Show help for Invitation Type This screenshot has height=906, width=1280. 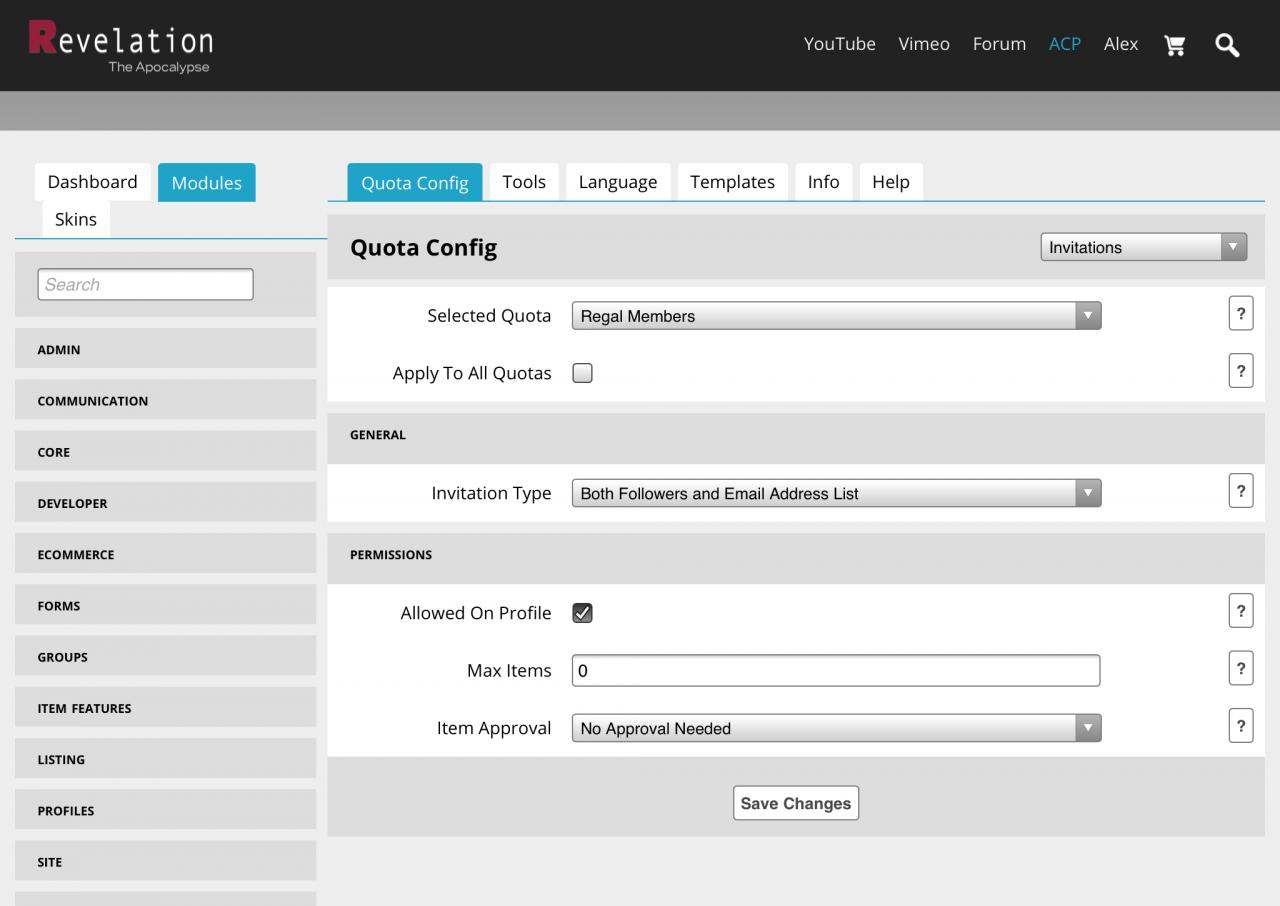(x=1240, y=491)
